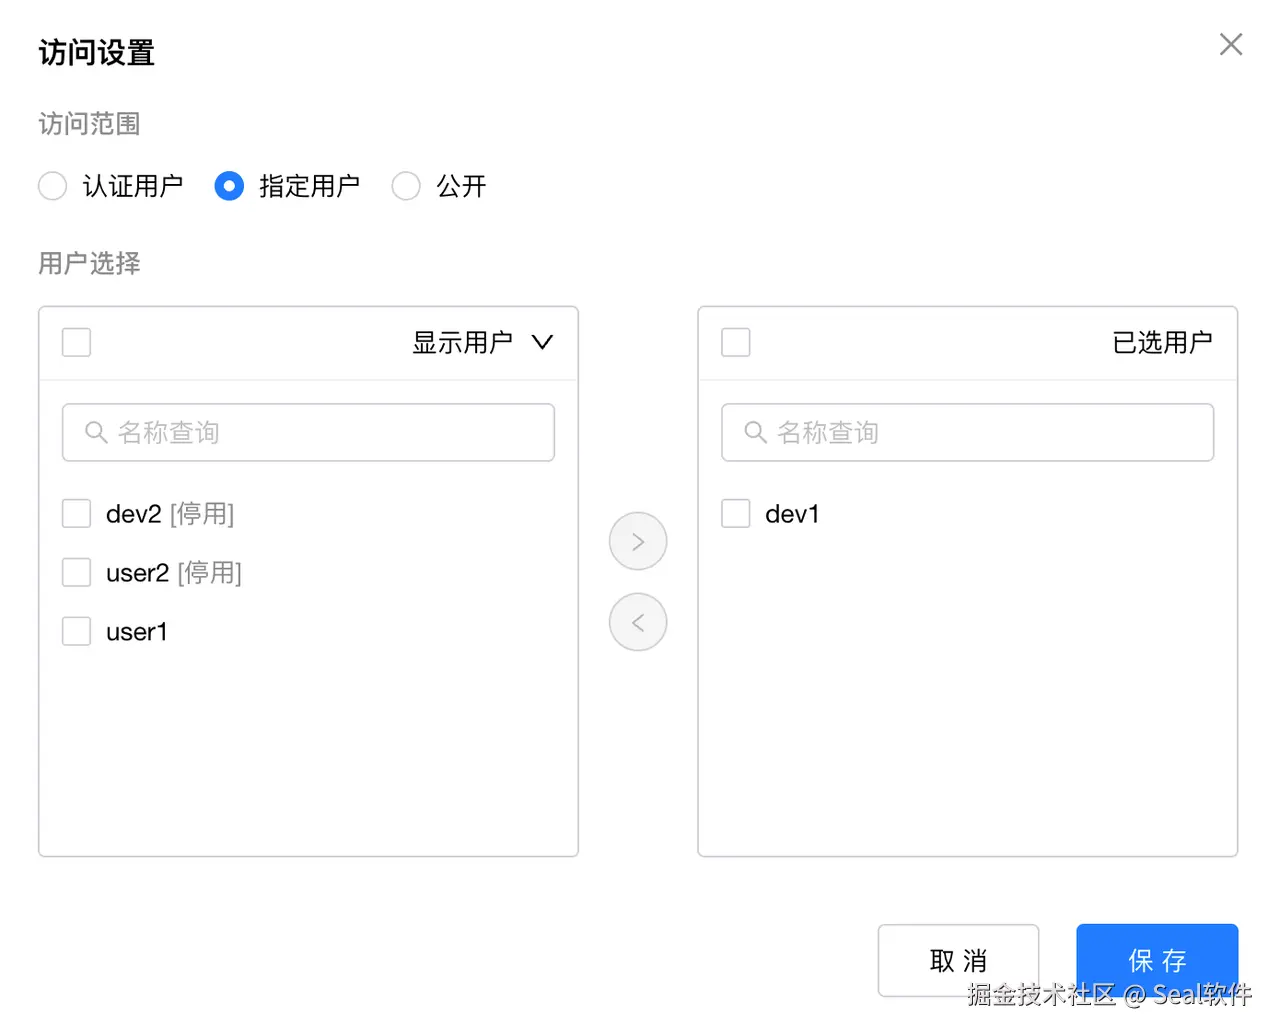
Task: Click the move-left arrow transfer button
Action: coord(638,622)
